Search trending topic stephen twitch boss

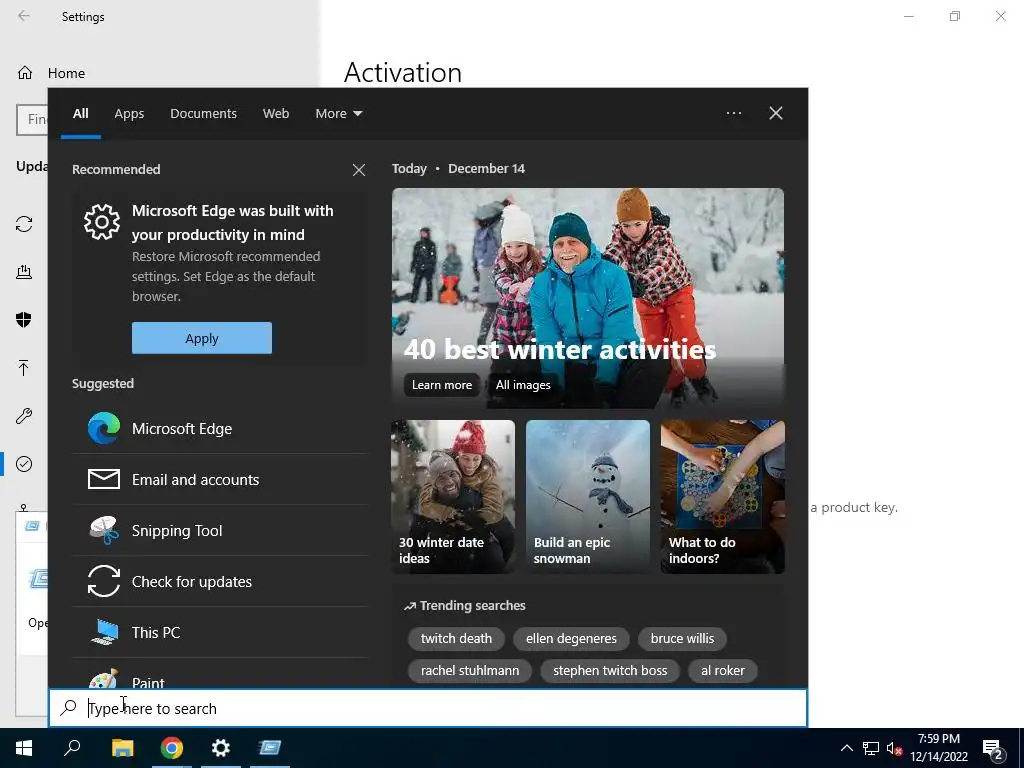pyautogui.click(x=610, y=671)
